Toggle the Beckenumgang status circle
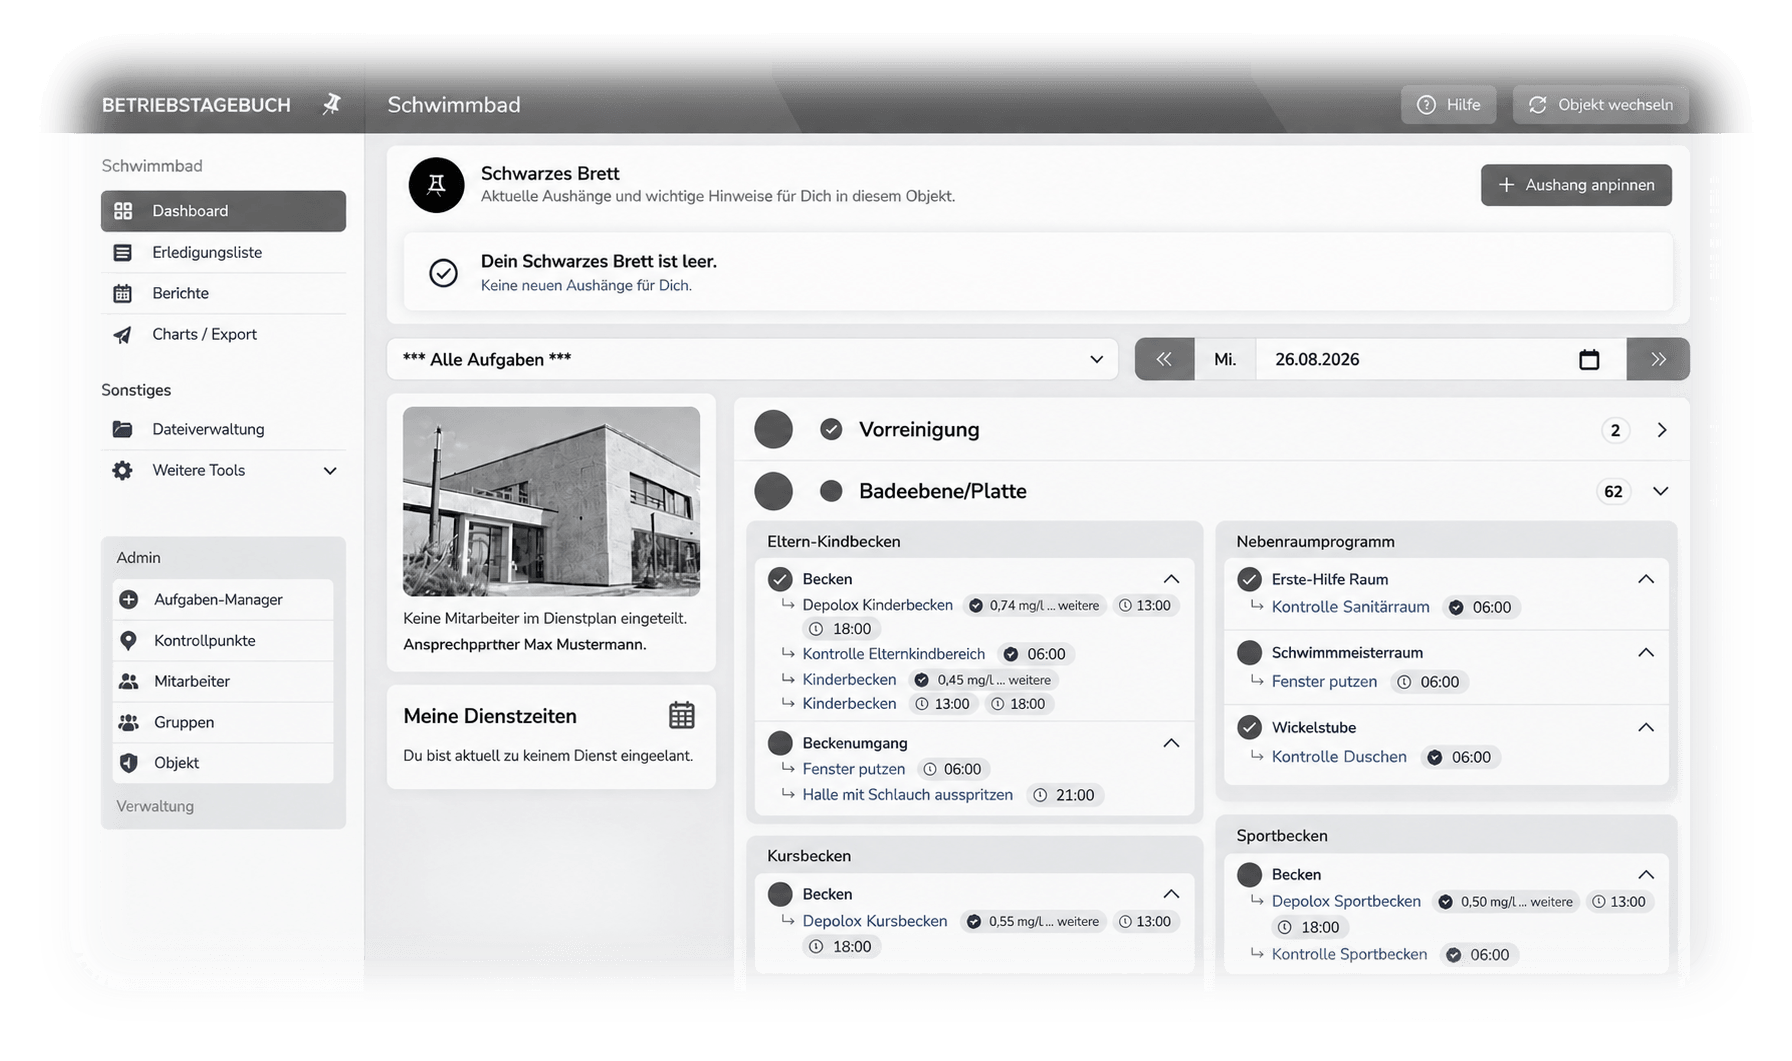The height and width of the screenshot is (1061, 1792). [x=780, y=743]
